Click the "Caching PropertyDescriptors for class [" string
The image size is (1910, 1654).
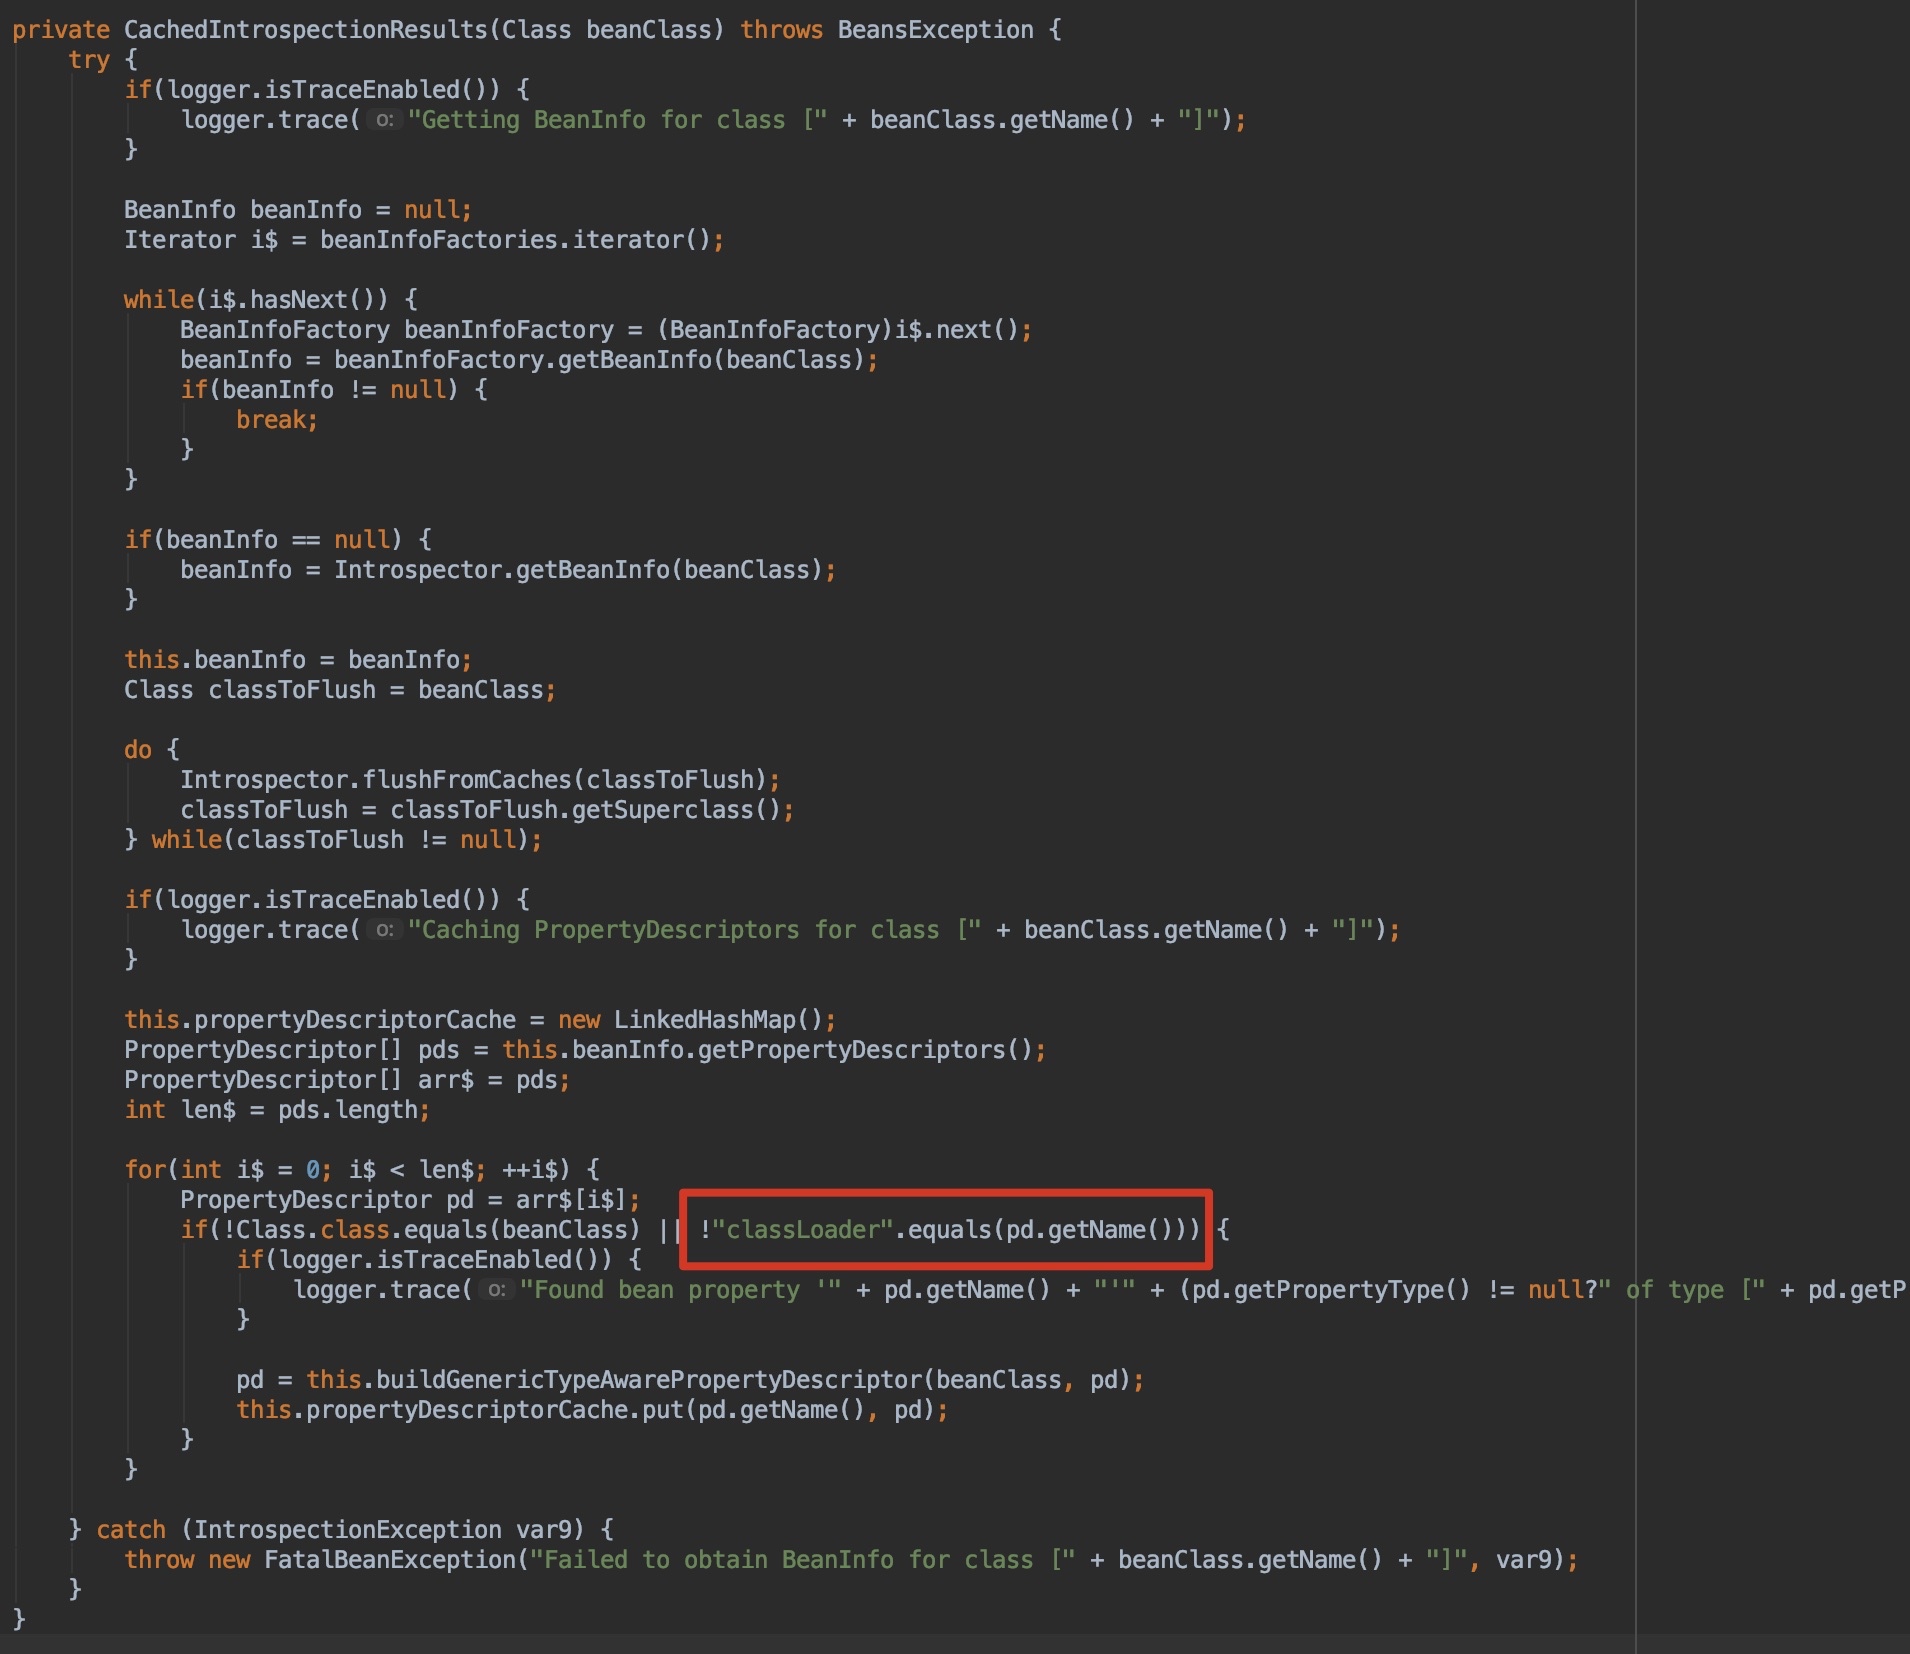pos(694,930)
